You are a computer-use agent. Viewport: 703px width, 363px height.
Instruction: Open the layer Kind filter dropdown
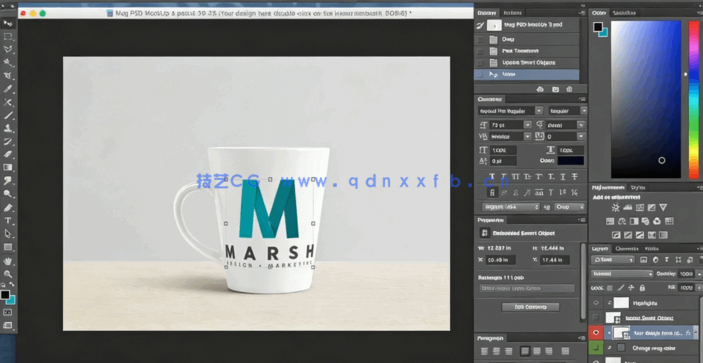tap(612, 259)
